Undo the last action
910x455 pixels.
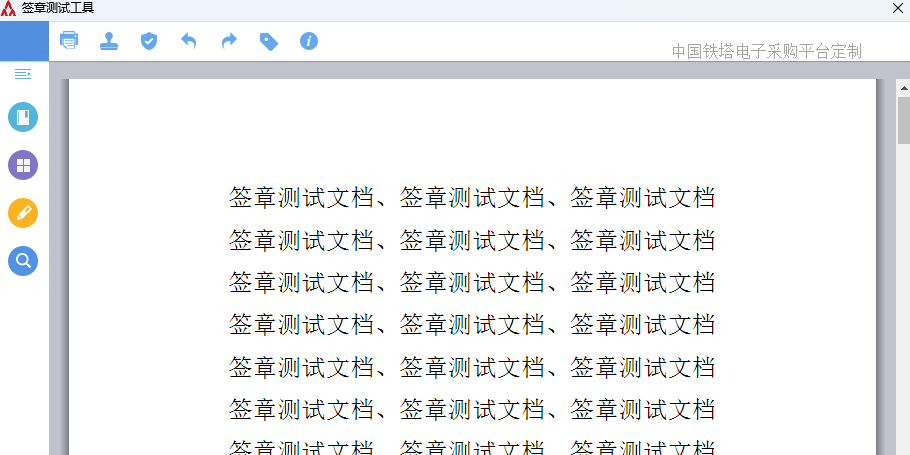pyautogui.click(x=189, y=41)
